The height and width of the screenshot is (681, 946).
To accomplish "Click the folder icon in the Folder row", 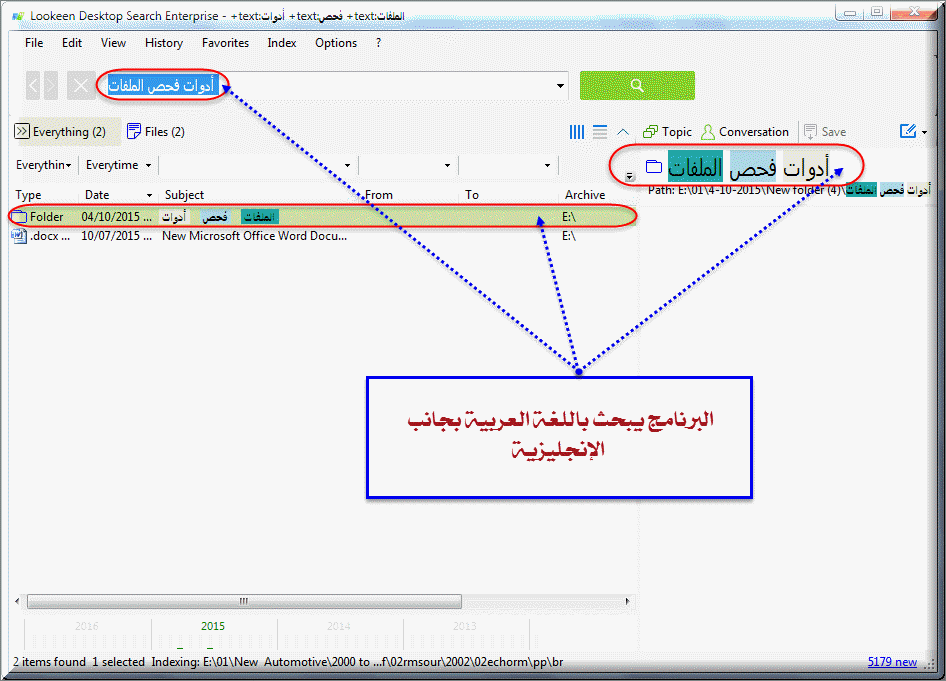I will point(20,217).
